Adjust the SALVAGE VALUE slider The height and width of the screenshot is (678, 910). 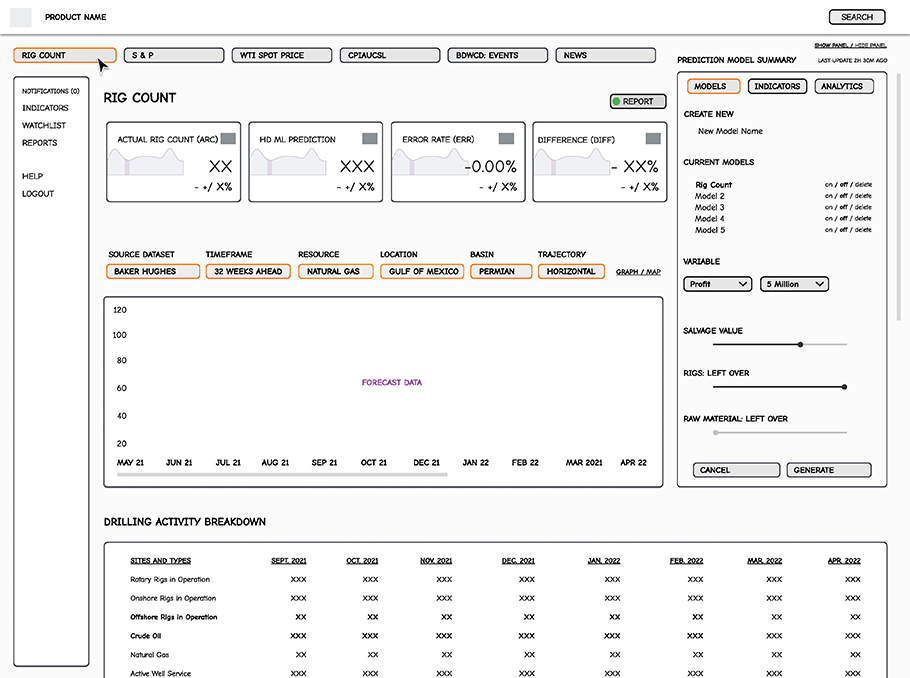click(x=799, y=344)
